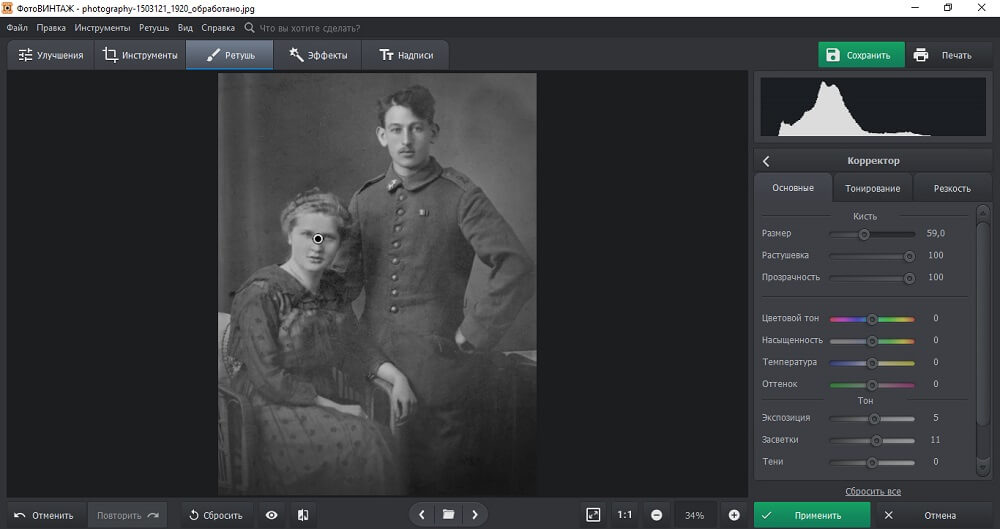This screenshot has width=1000, height=529.
Task: Click the ФотоВИНТАЖ app icon in title bar
Action: pyautogui.click(x=7, y=8)
